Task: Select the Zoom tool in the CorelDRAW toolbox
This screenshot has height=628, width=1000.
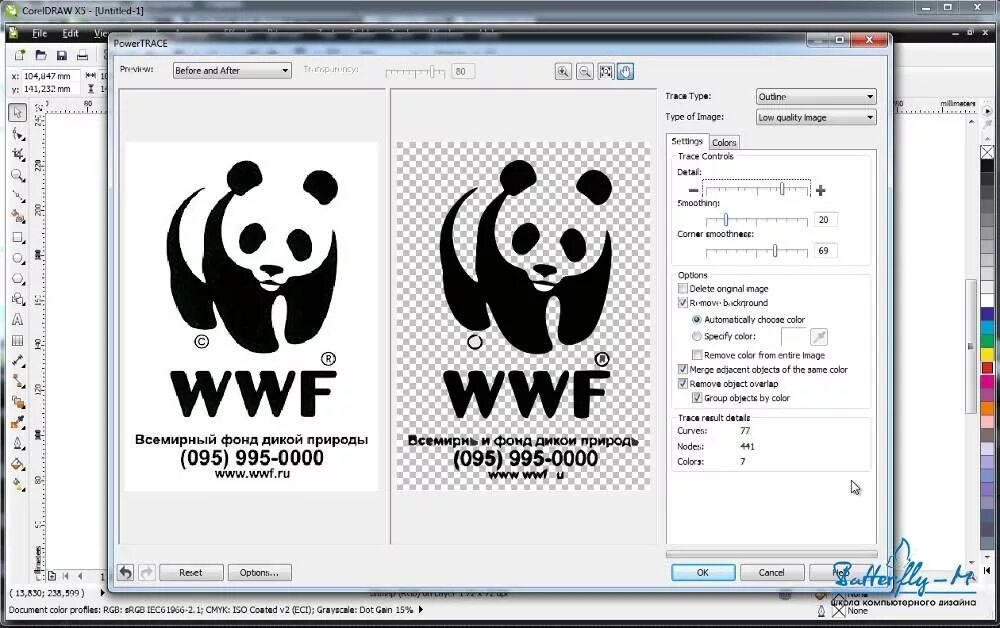Action: (18, 175)
